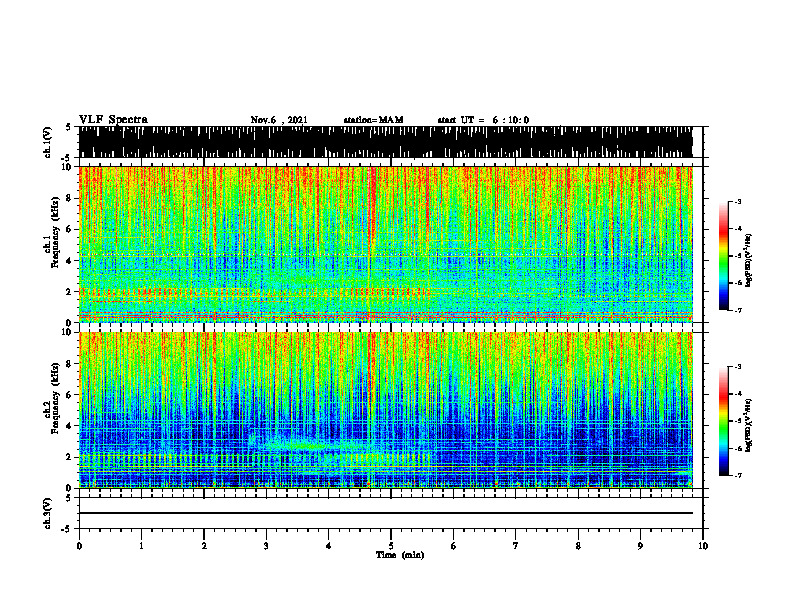The width and height of the screenshot is (792, 612).
Task: Click the "5" voltage tick of ch.3(V) panel
Action: [x=68, y=498]
